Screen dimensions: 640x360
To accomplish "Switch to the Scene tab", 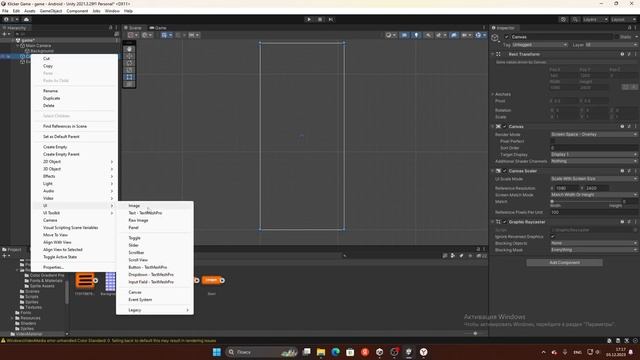I will click(x=133, y=28).
